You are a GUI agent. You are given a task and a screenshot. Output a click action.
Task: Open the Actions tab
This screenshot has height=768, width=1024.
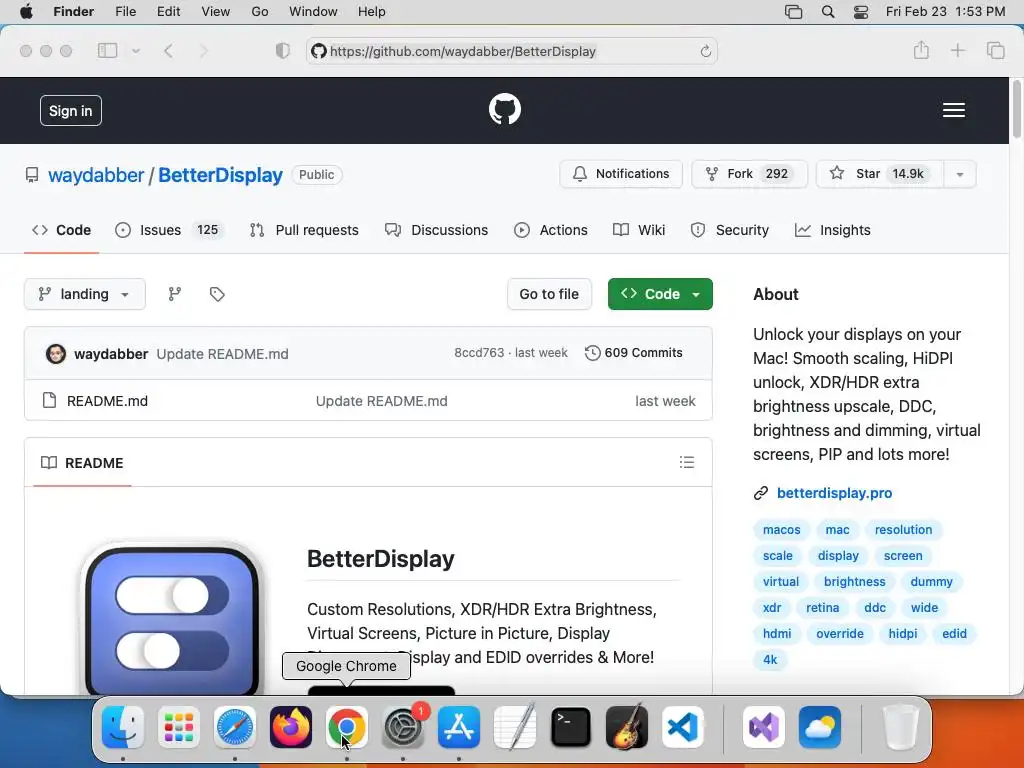pyautogui.click(x=551, y=230)
